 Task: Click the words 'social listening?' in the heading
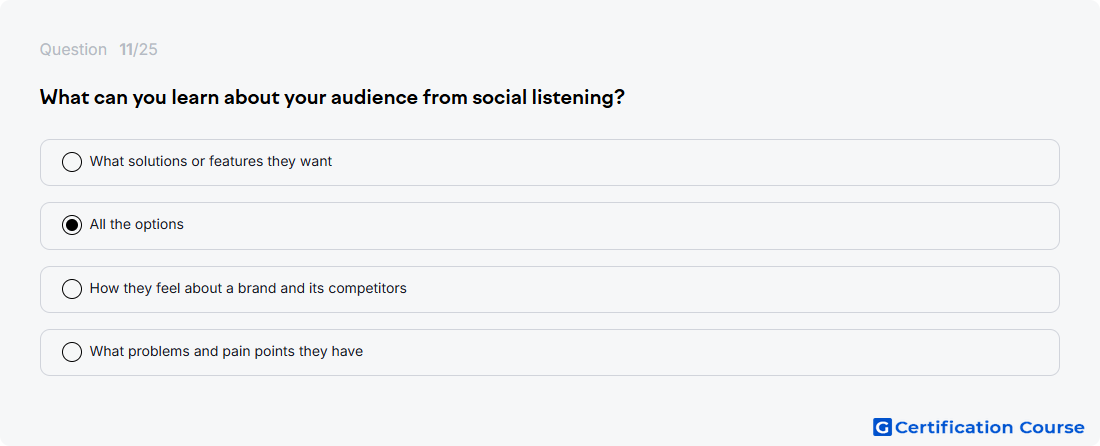(548, 97)
